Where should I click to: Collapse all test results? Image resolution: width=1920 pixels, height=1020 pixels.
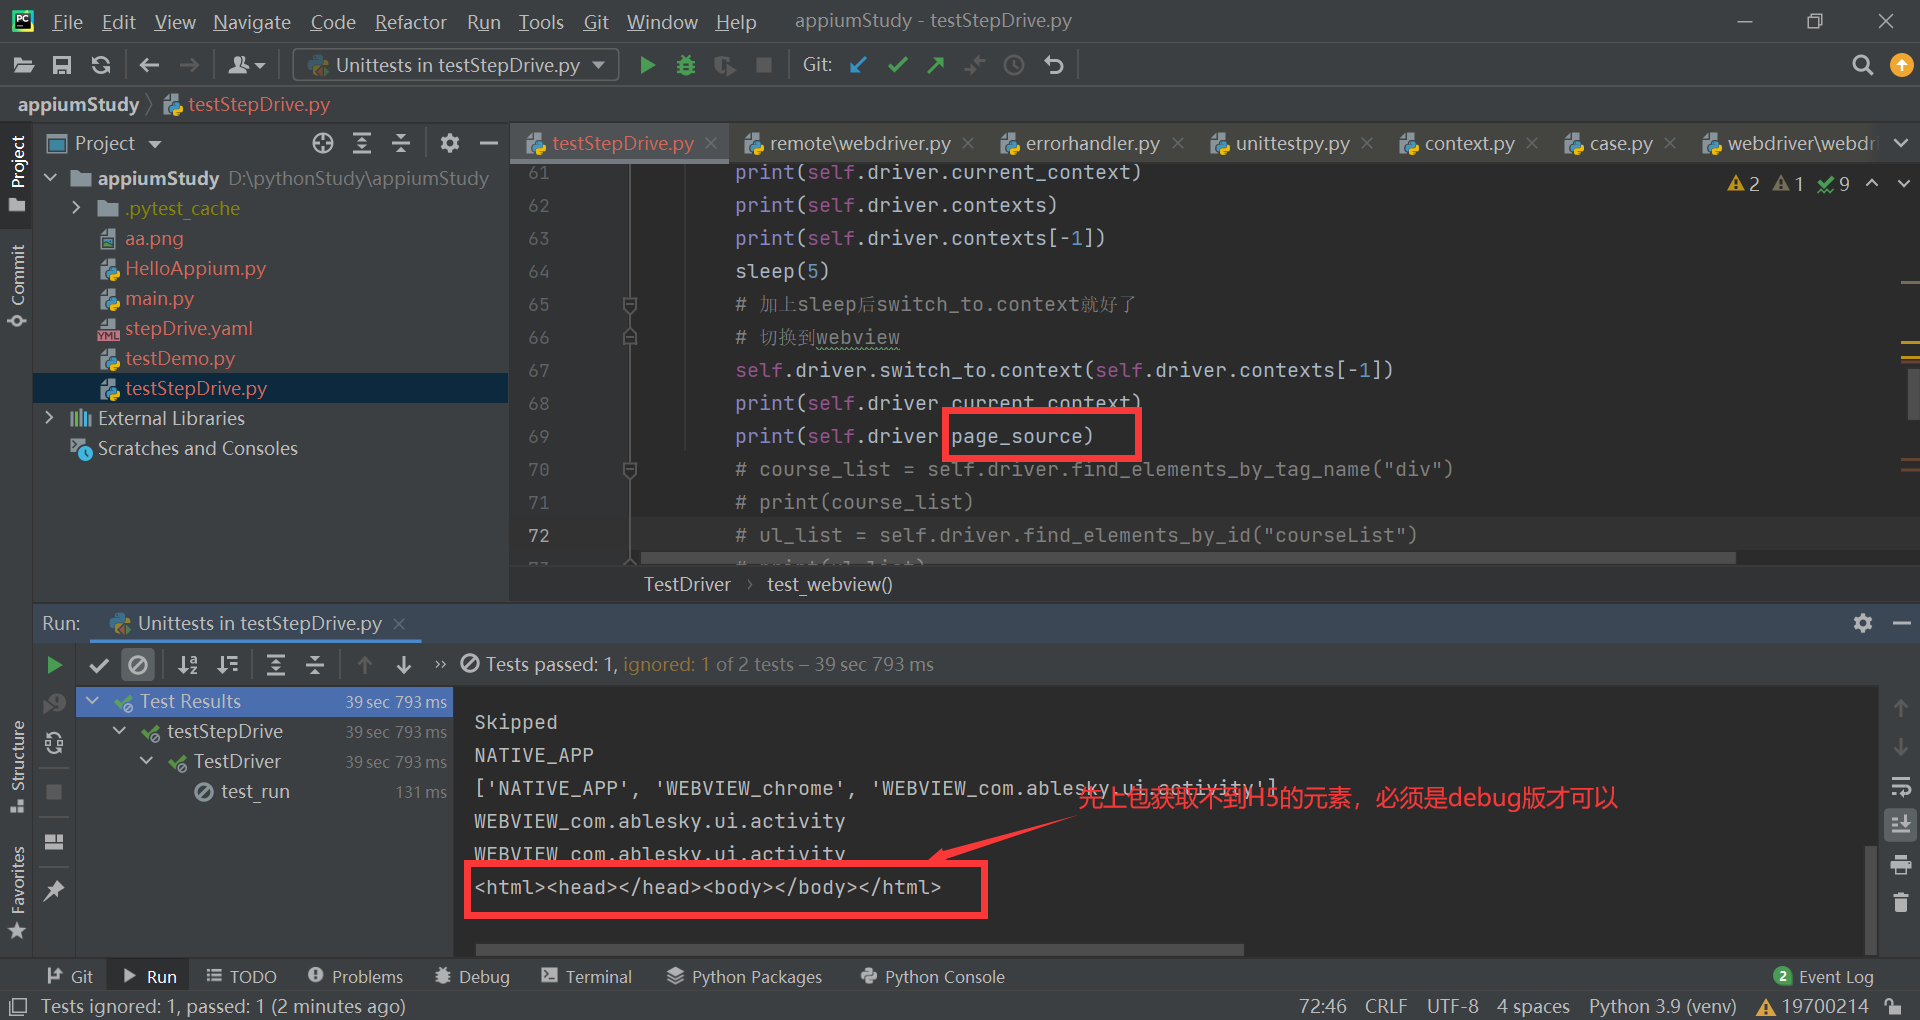tap(315, 665)
